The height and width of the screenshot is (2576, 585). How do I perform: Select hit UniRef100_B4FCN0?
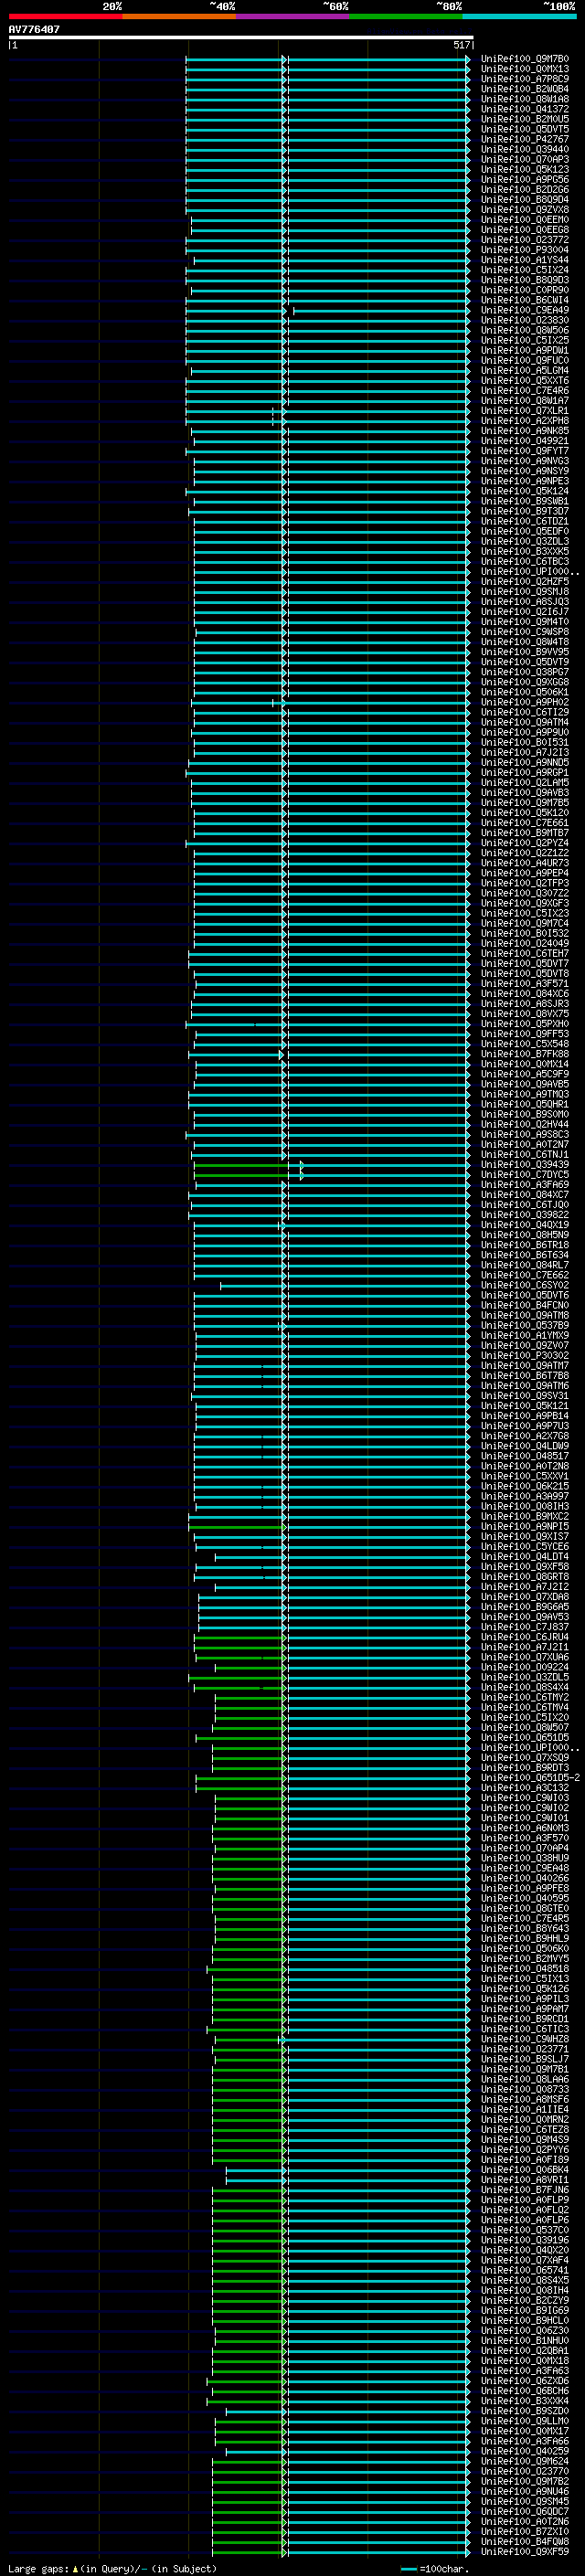point(525,1305)
